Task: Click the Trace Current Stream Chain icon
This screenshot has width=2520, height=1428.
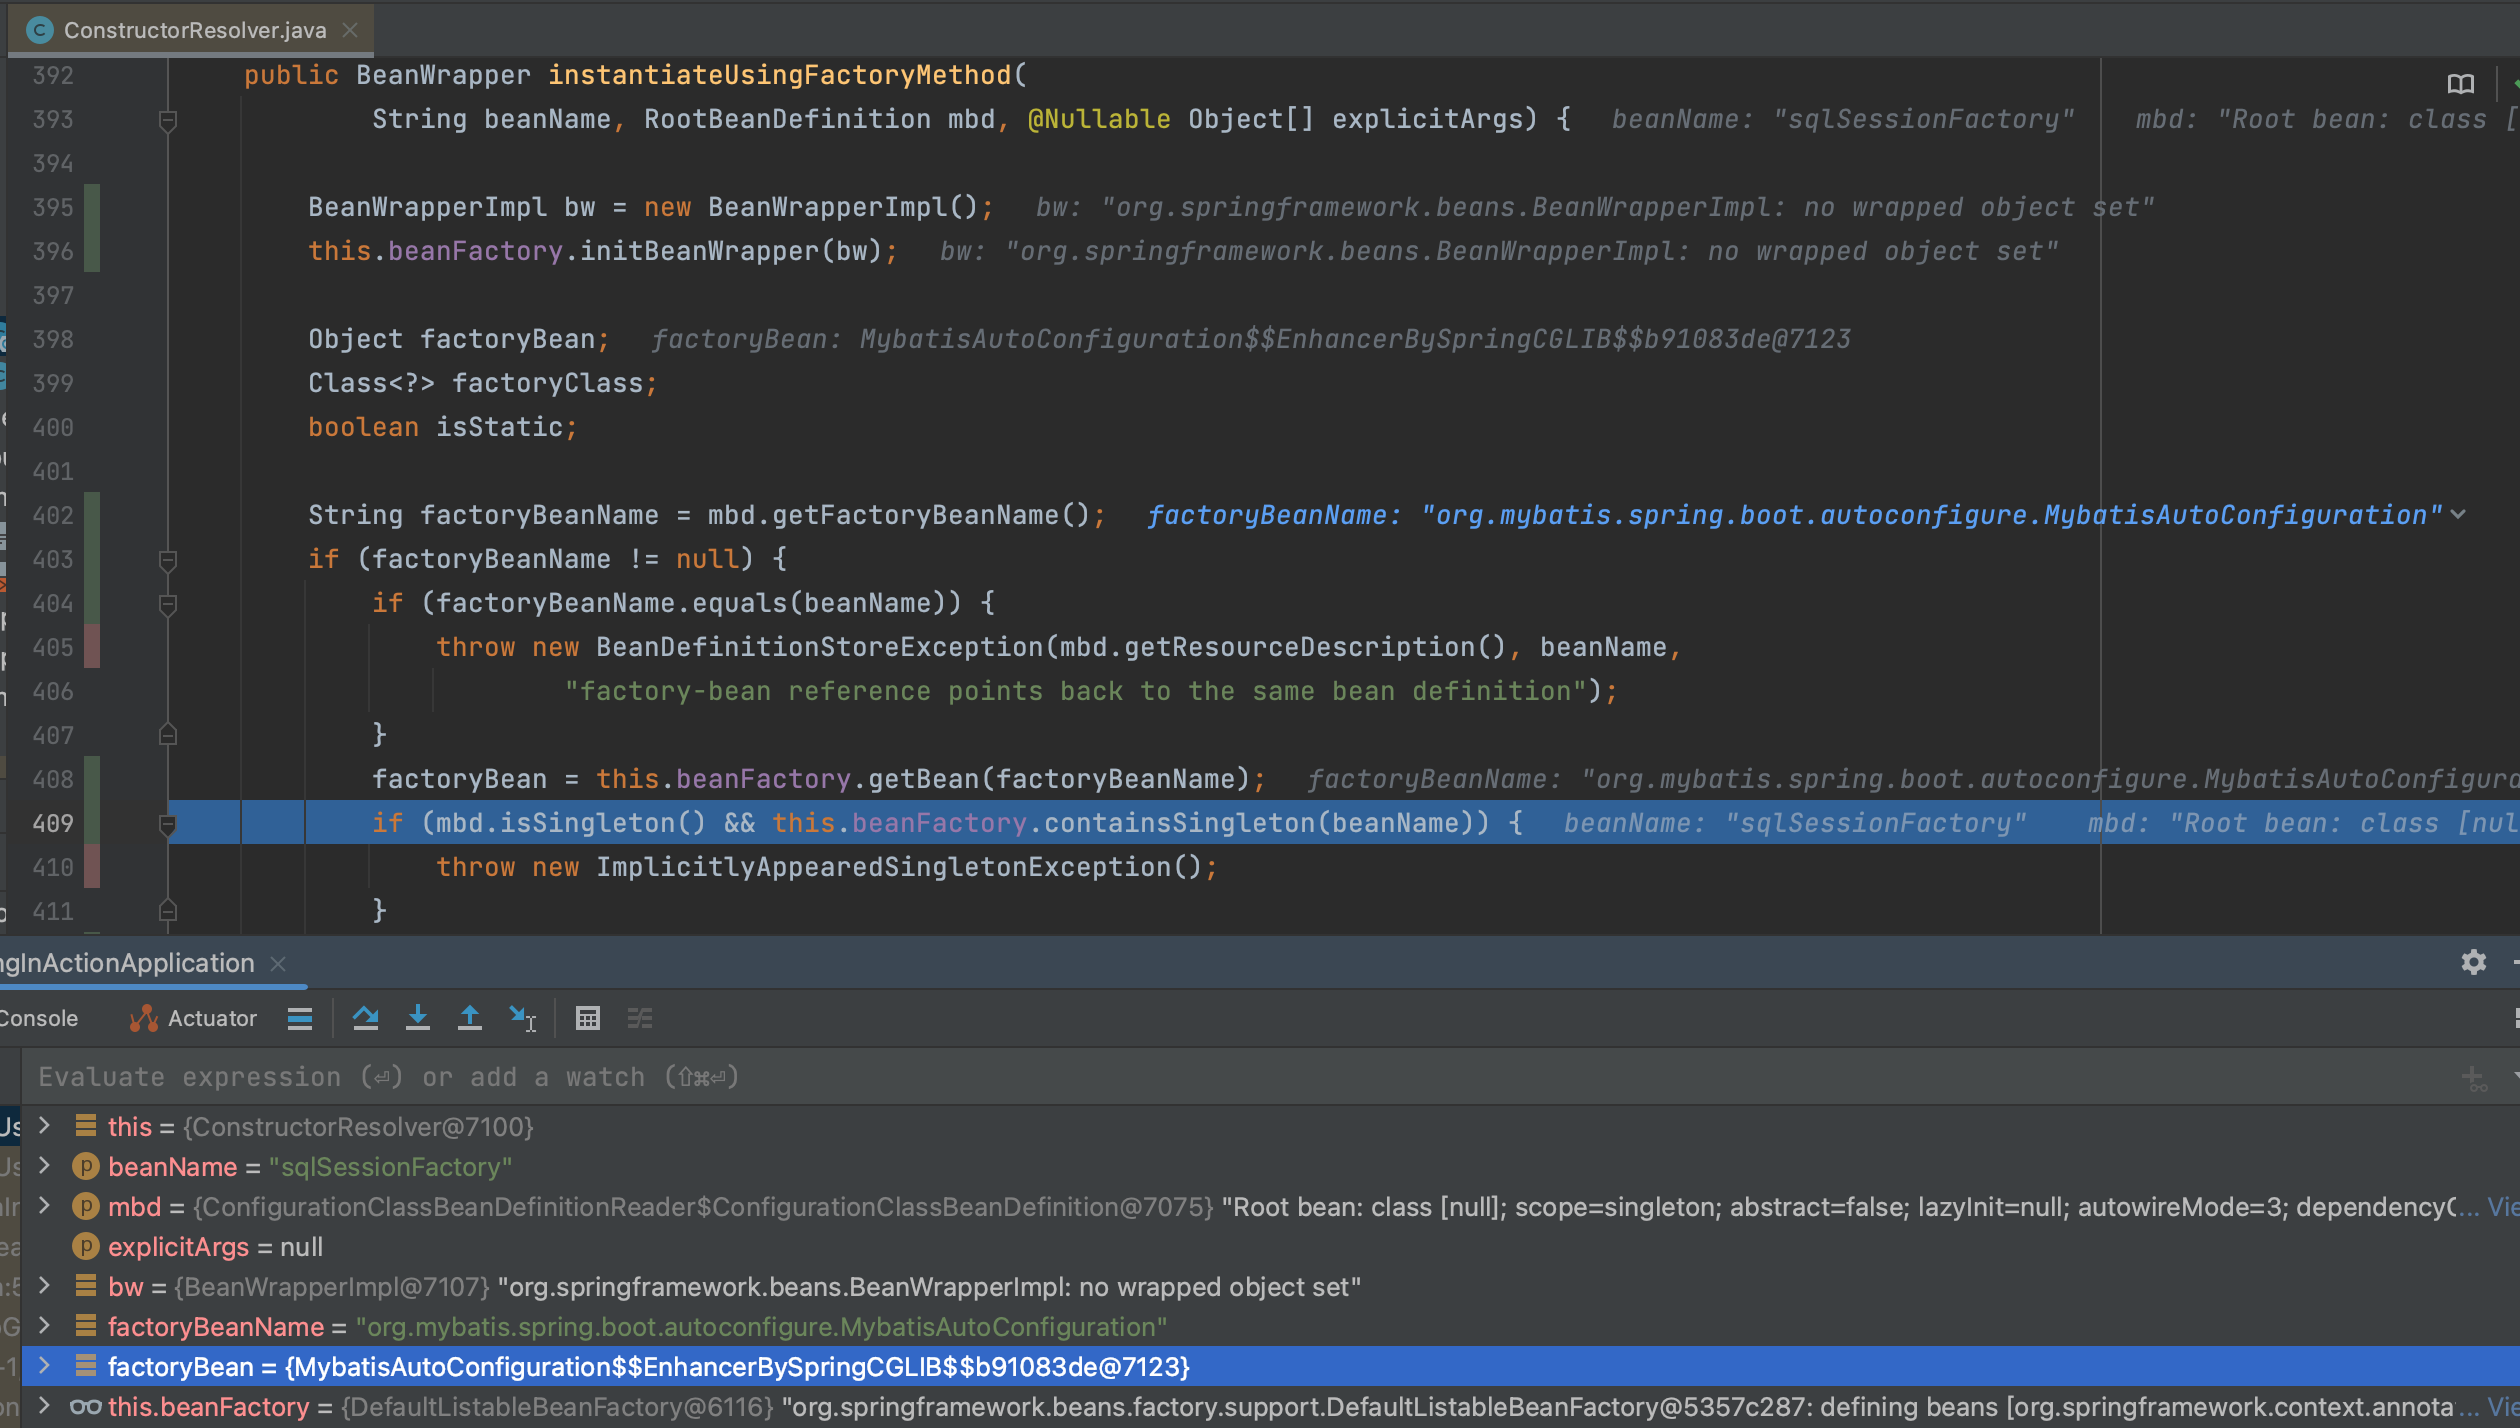Action: coord(640,1018)
